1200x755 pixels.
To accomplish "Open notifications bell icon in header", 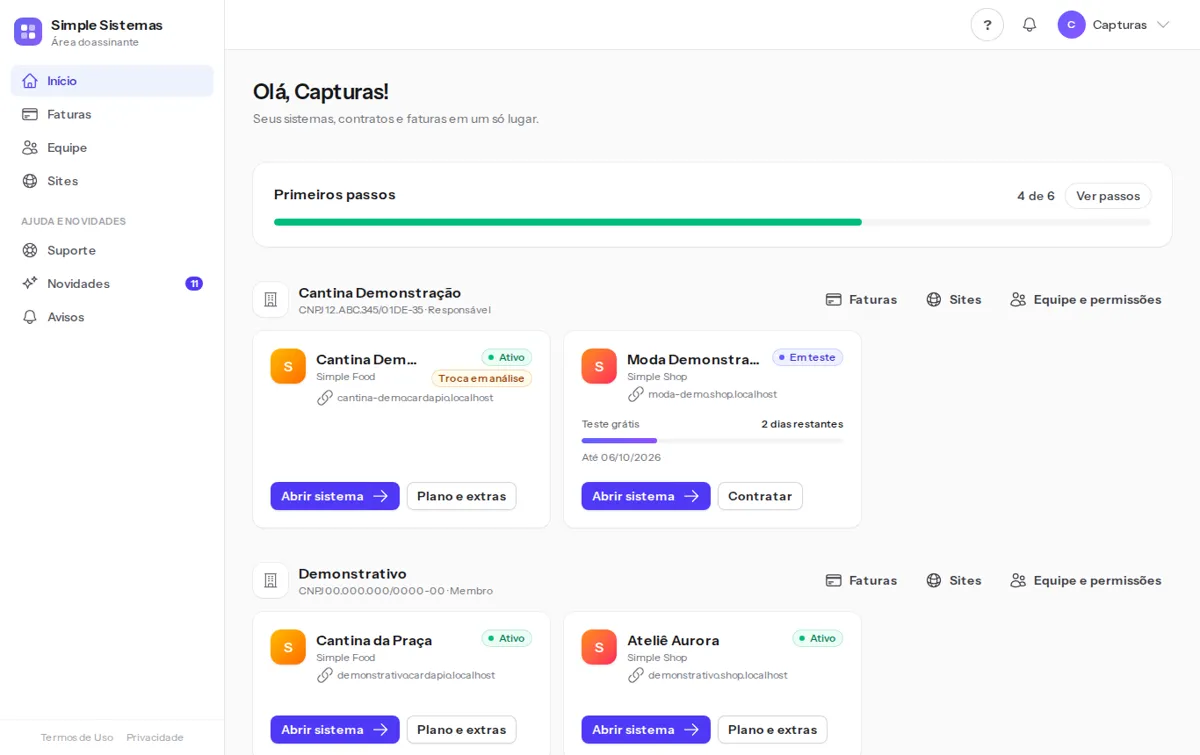I will 1029,25.
